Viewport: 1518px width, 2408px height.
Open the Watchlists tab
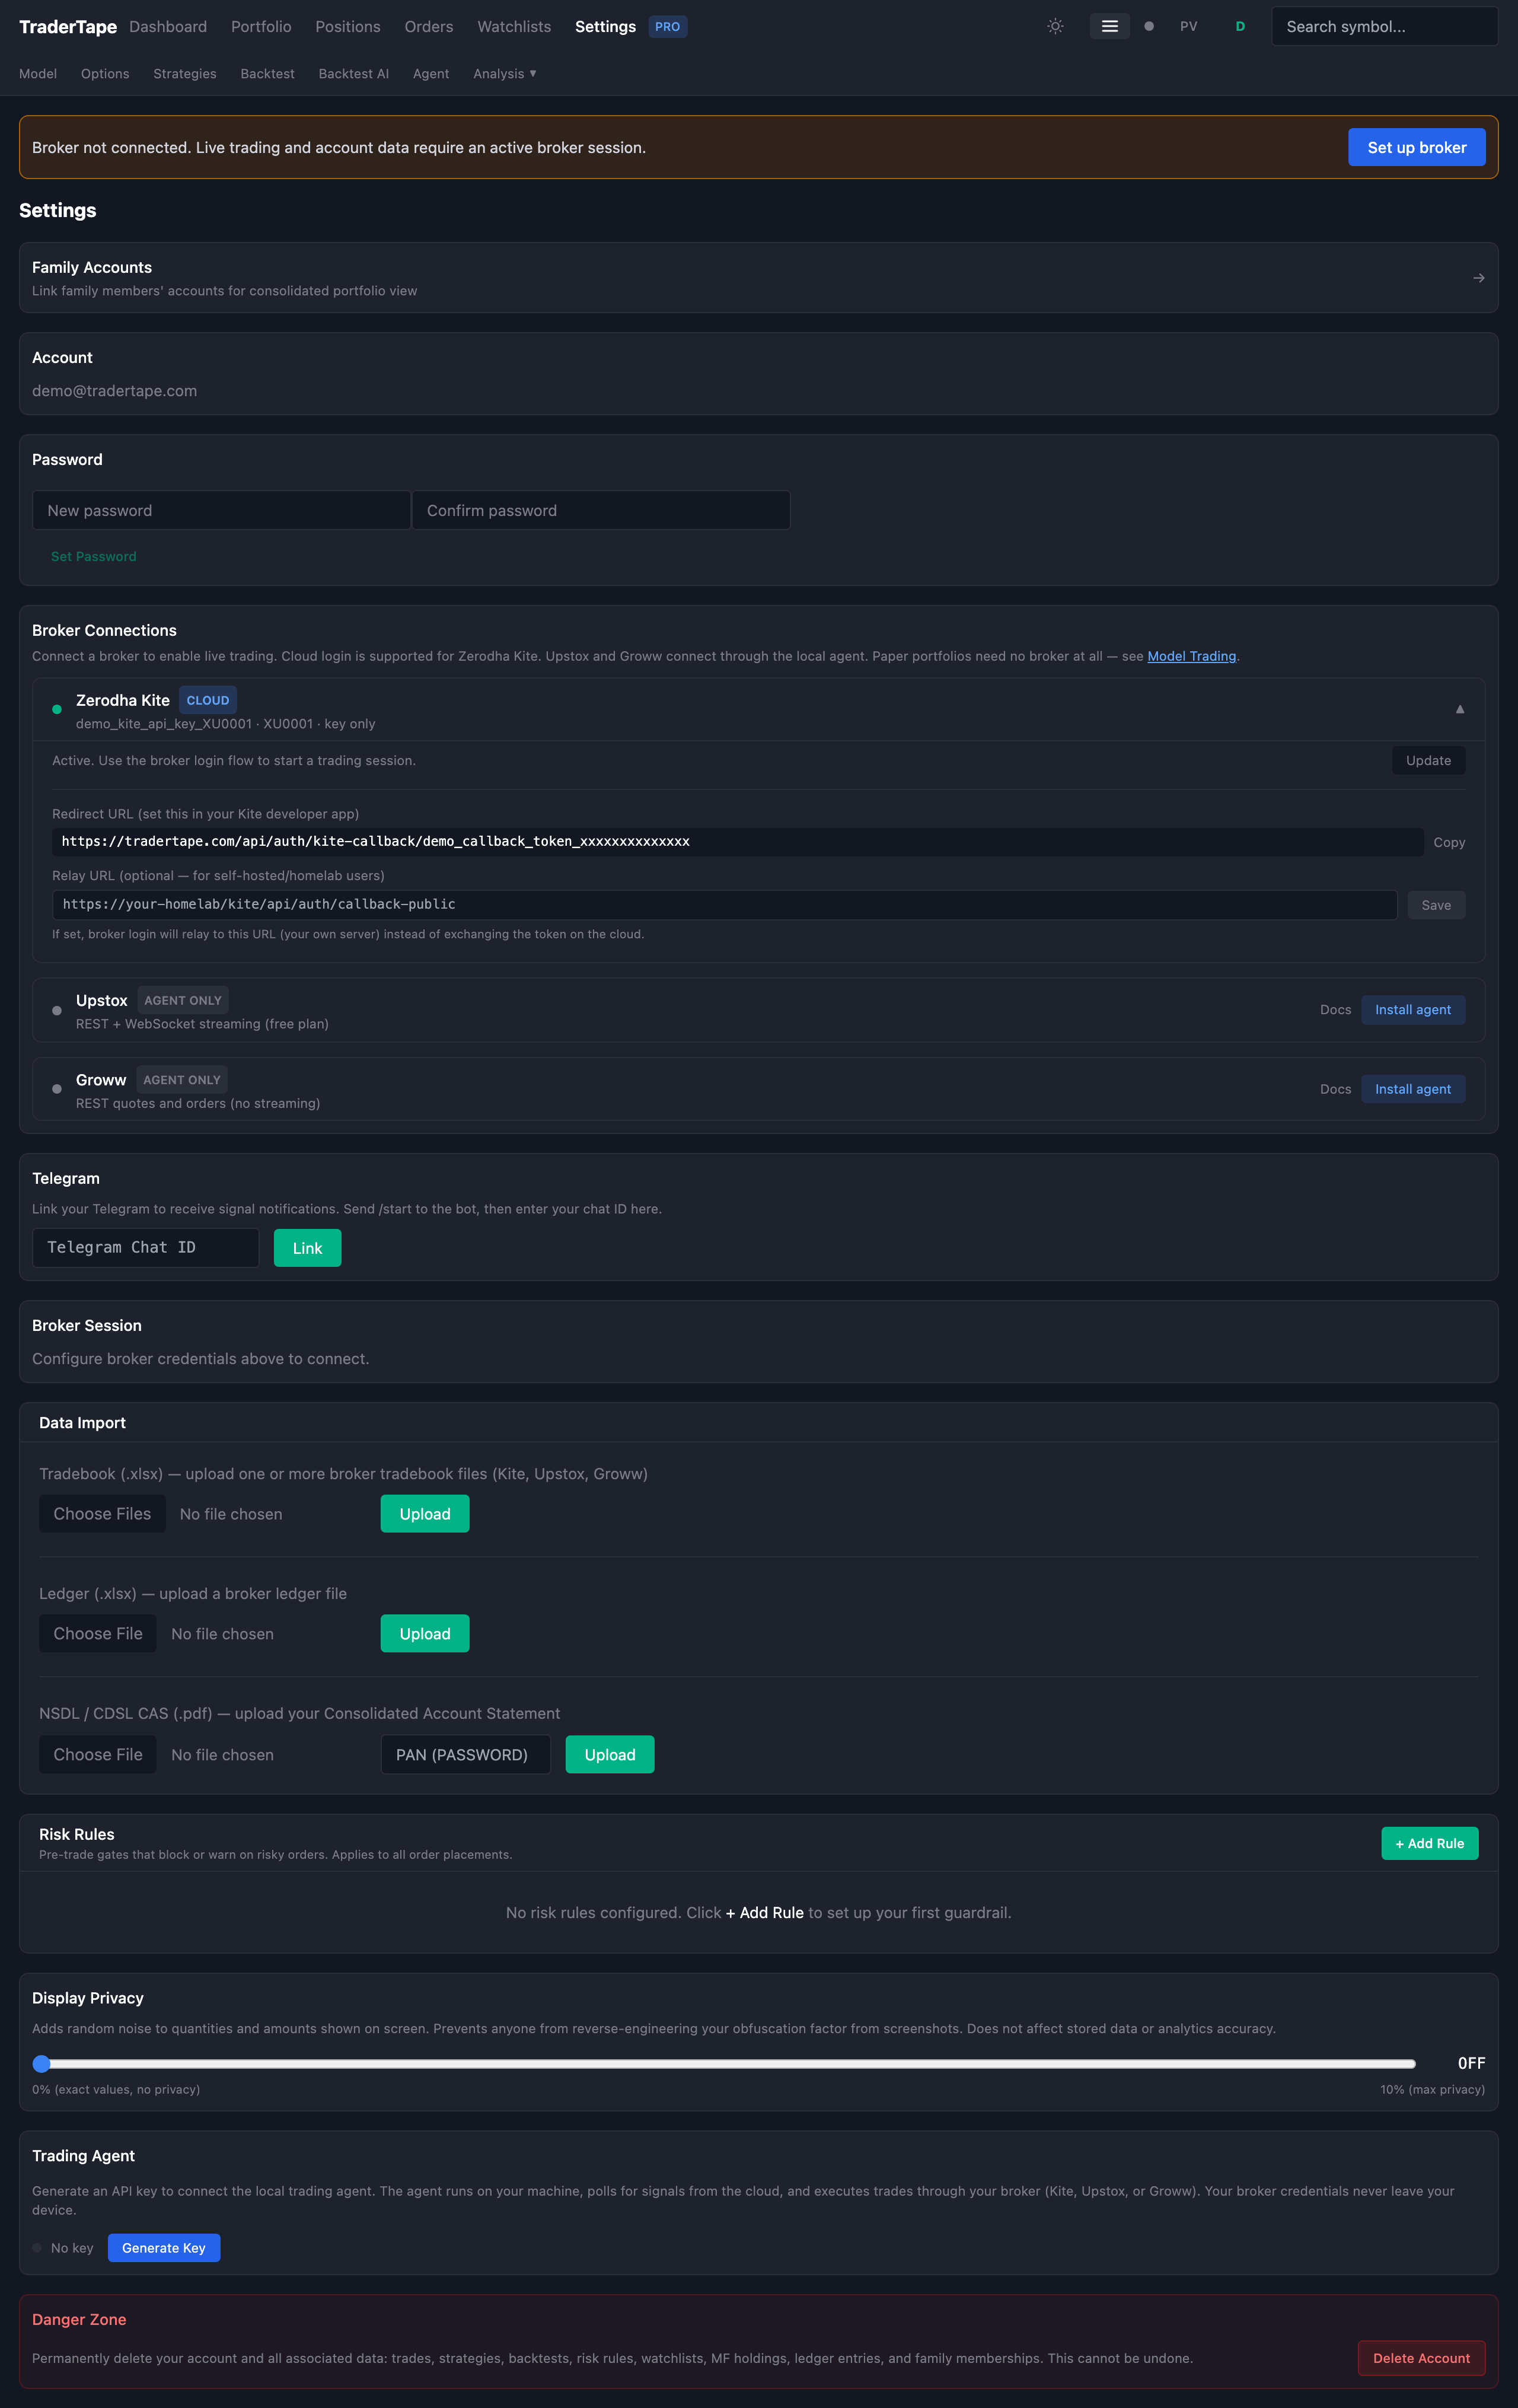click(513, 27)
